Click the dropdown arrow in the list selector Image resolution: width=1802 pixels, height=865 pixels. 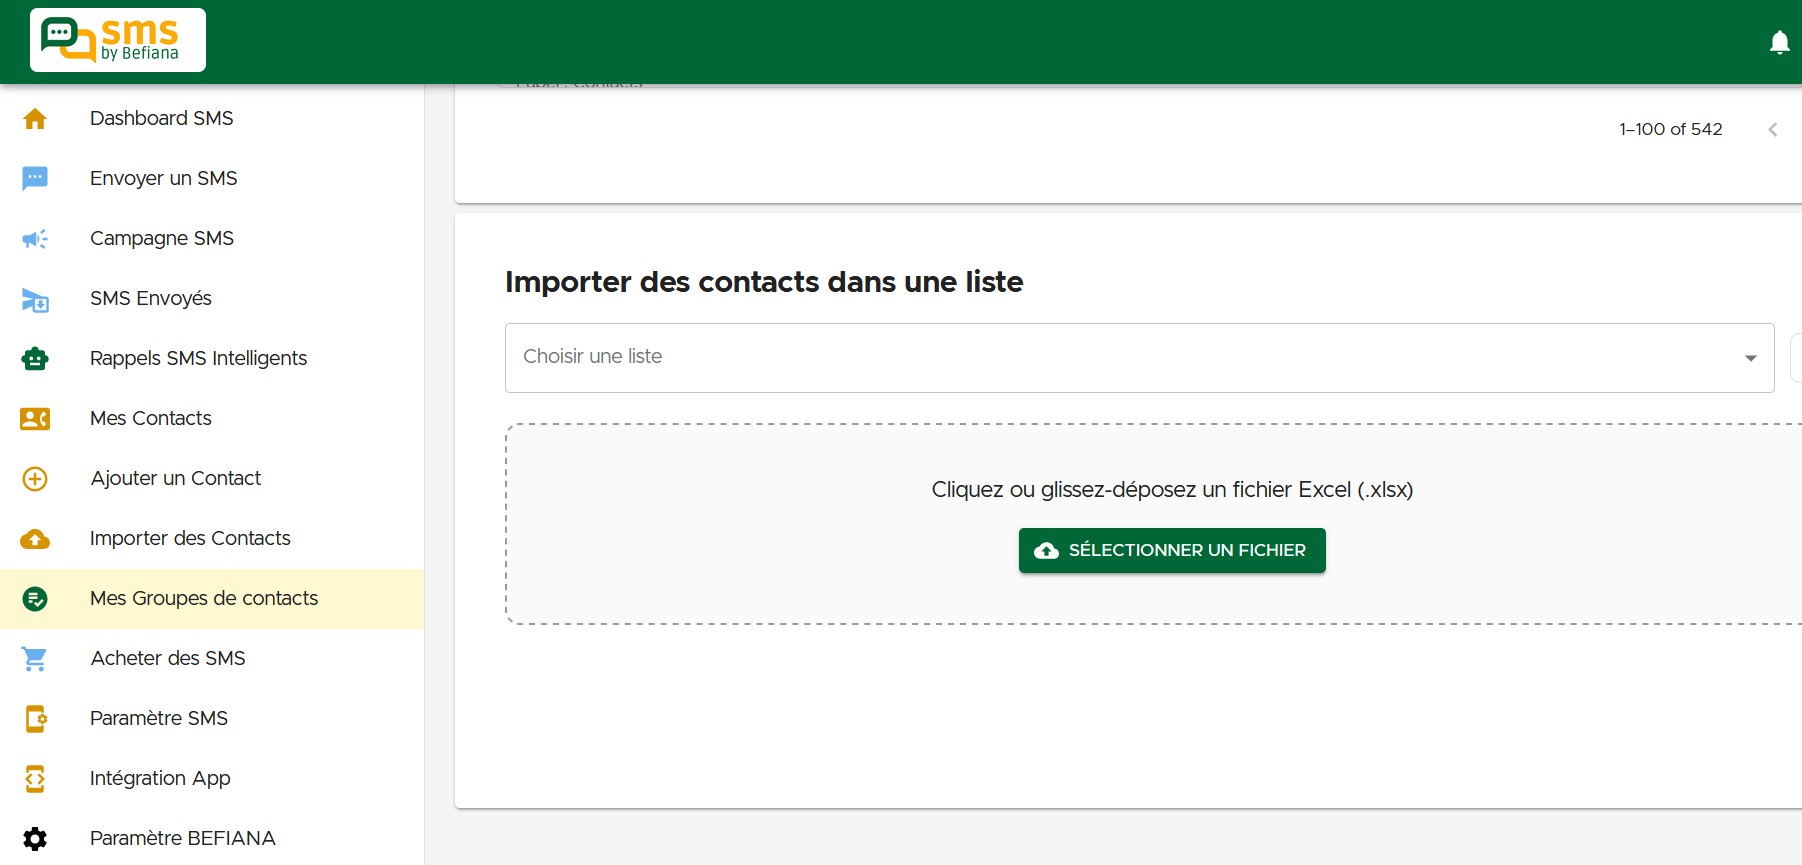click(1750, 358)
